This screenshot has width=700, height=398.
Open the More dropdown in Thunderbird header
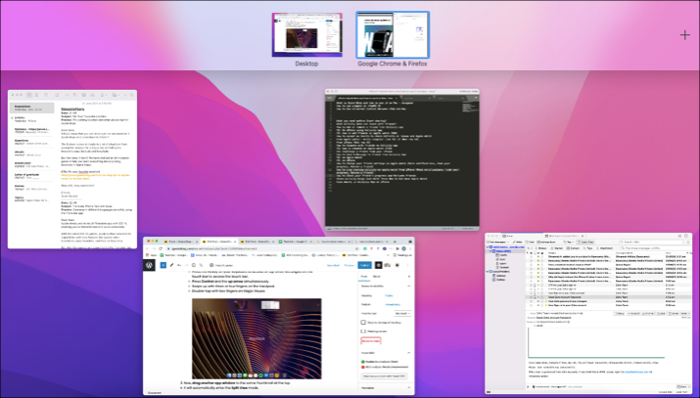click(685, 313)
